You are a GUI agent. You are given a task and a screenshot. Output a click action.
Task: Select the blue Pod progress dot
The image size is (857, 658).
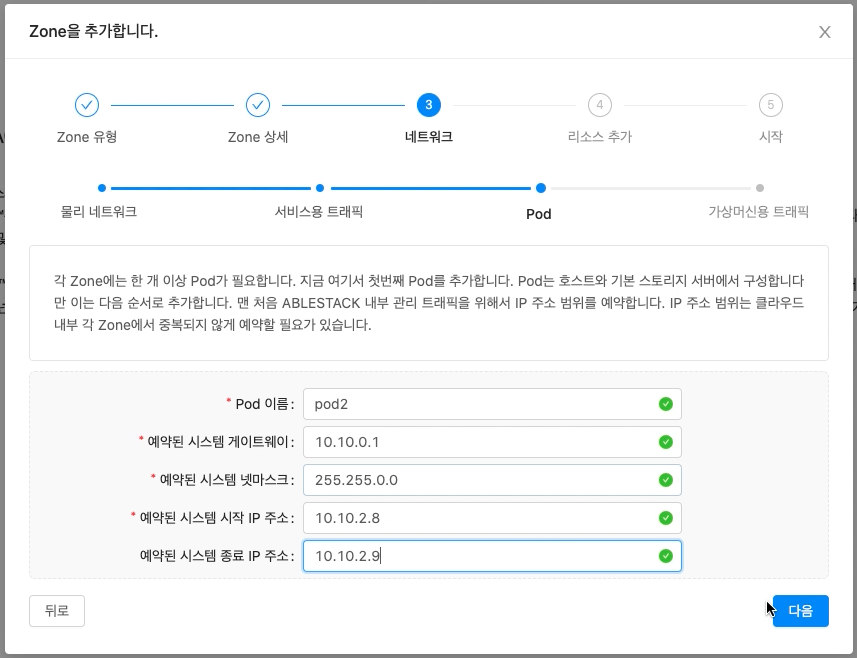pyautogui.click(x=540, y=187)
